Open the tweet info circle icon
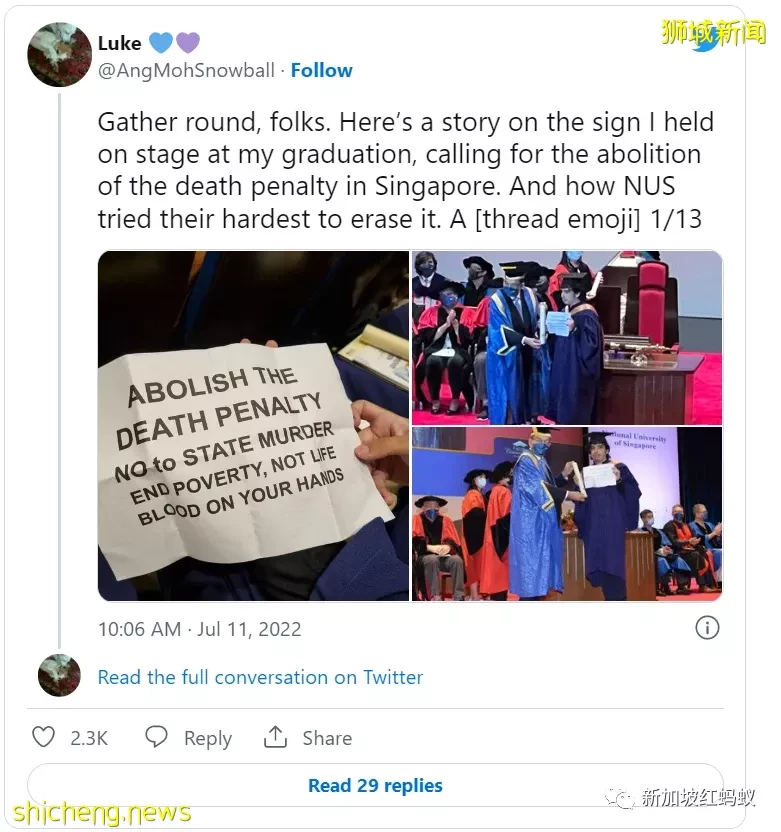 coord(707,628)
